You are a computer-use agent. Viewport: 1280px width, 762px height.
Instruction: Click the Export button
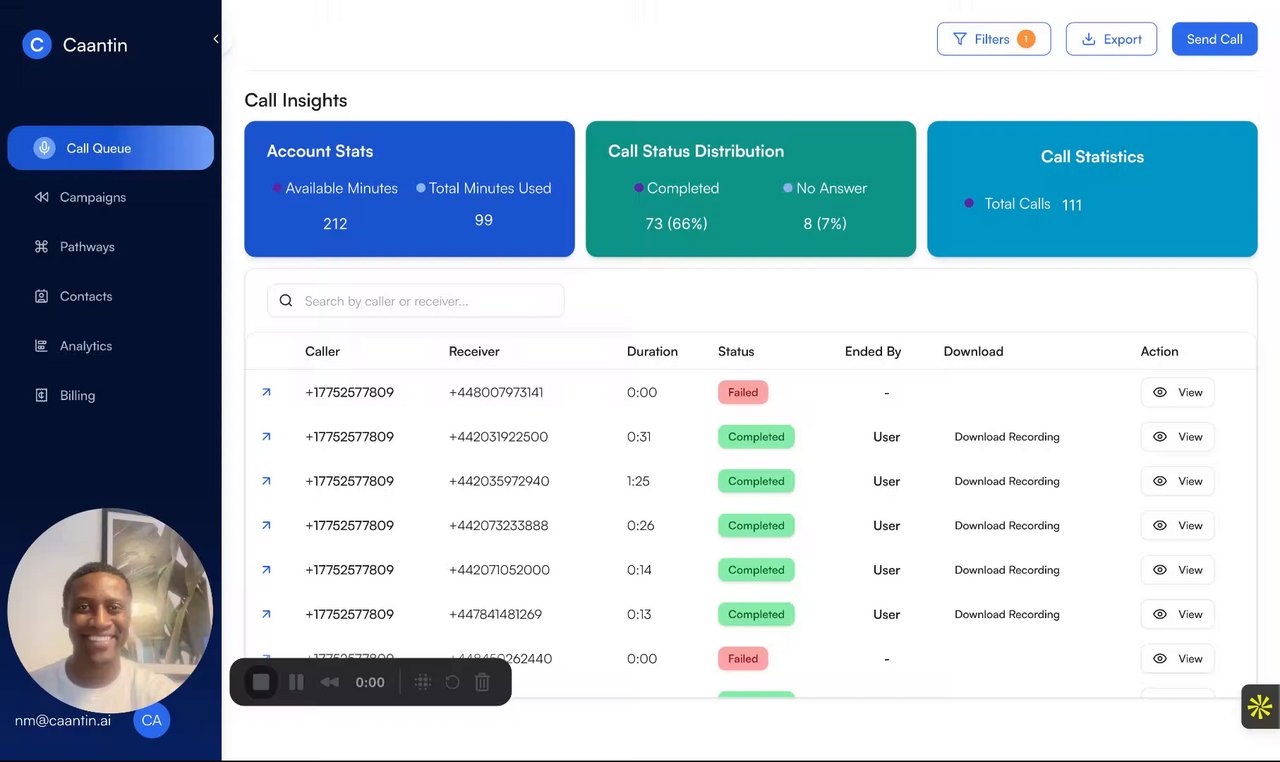[x=1111, y=39]
